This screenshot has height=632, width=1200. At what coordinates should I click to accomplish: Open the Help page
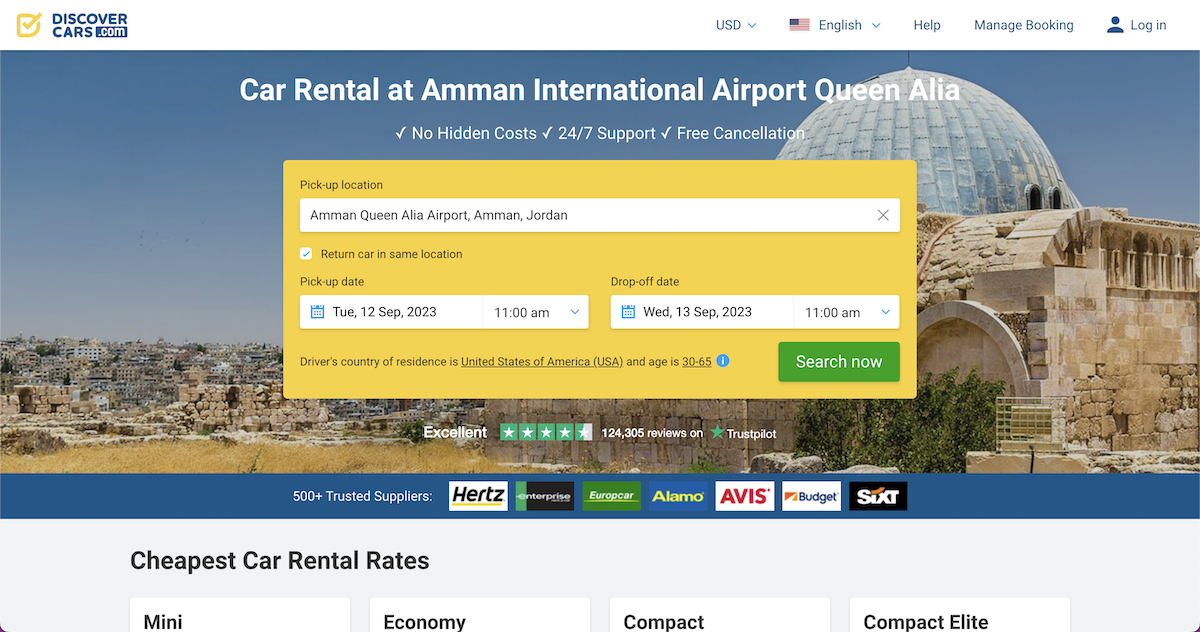(927, 25)
